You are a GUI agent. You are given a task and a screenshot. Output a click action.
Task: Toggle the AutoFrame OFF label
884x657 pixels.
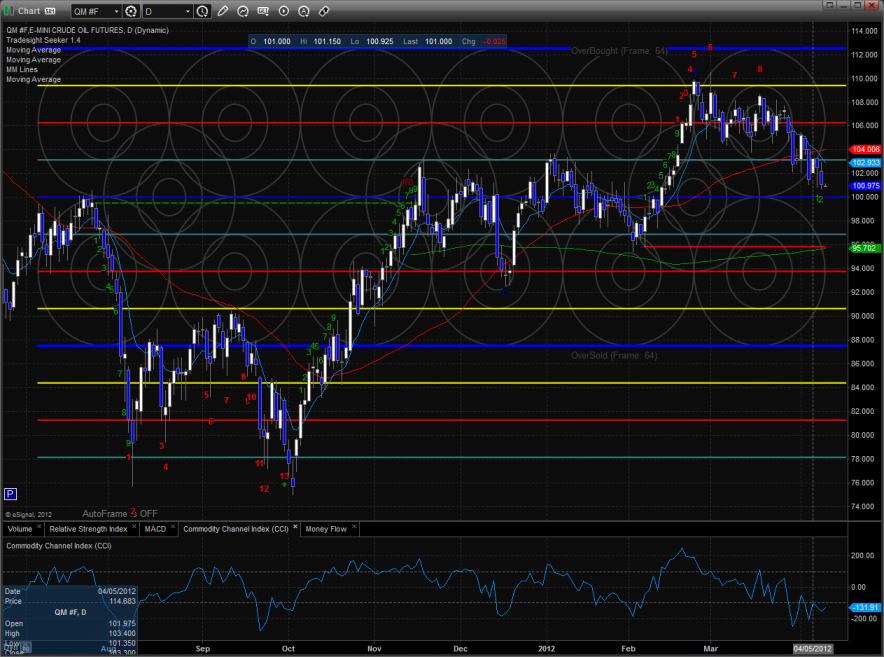(120, 512)
